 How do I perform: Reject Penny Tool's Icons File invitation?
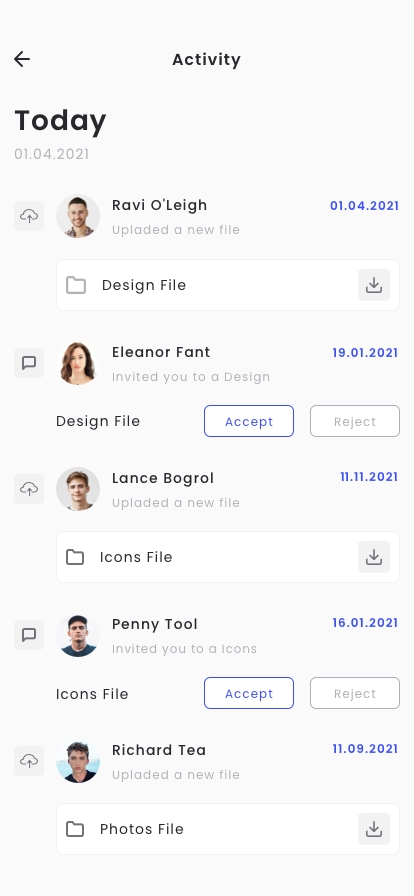pyautogui.click(x=355, y=693)
